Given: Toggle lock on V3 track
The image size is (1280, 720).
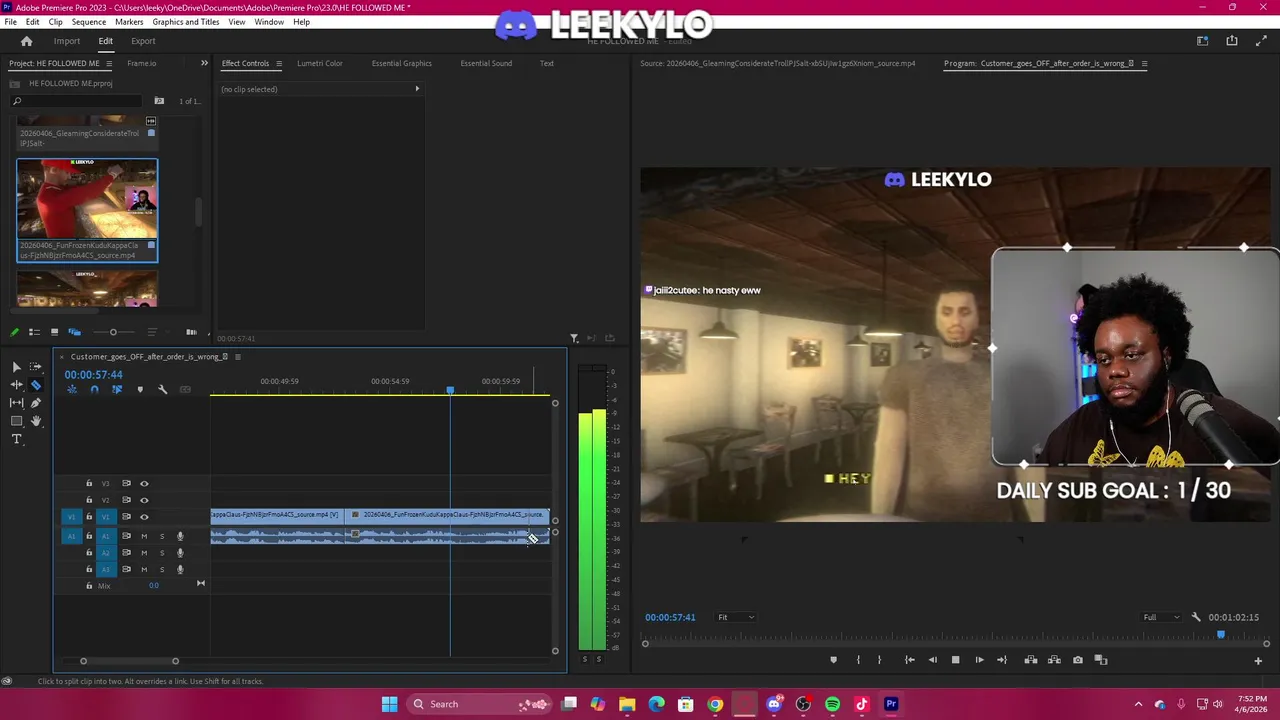Looking at the screenshot, I should point(89,483).
